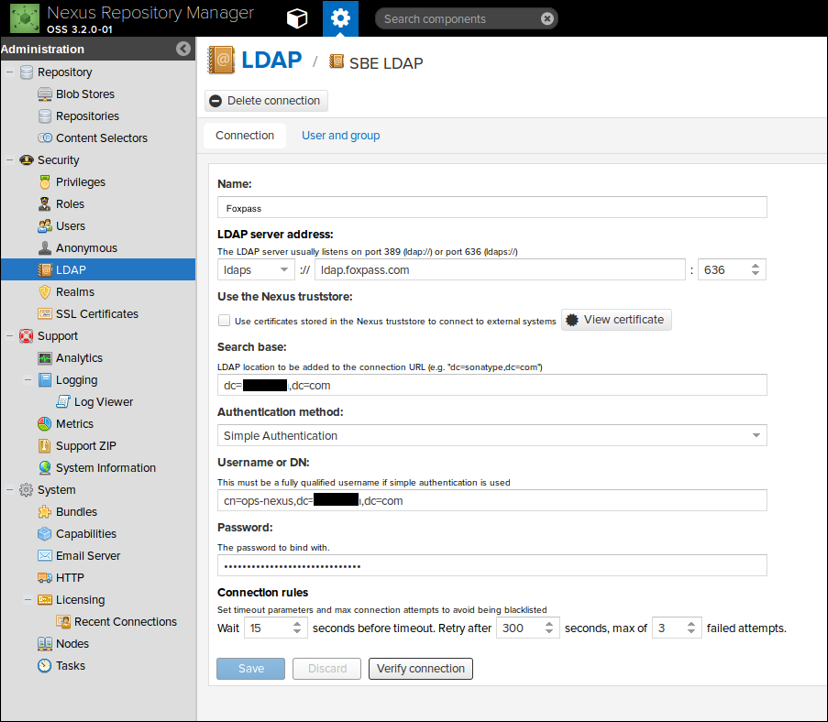Viewport: 828px width, 722px height.
Task: Decrease the port number 636
Action: pos(755,274)
